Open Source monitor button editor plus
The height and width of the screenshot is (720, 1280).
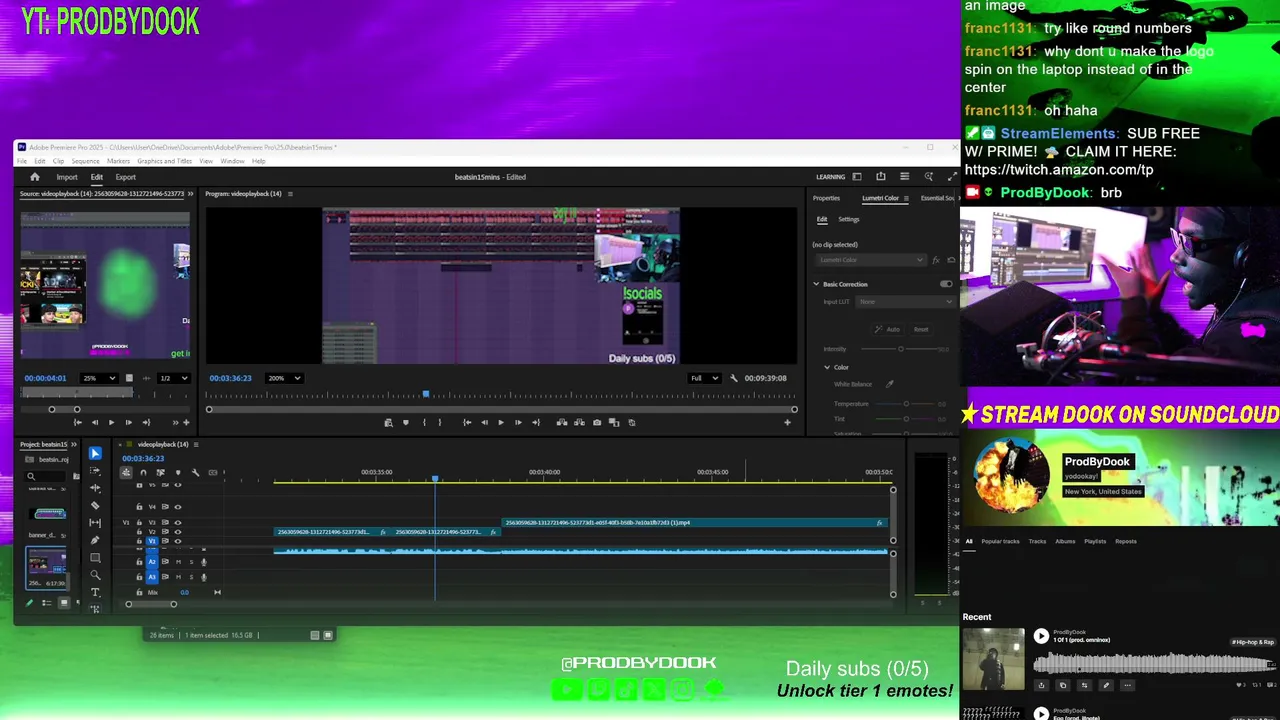coord(186,422)
